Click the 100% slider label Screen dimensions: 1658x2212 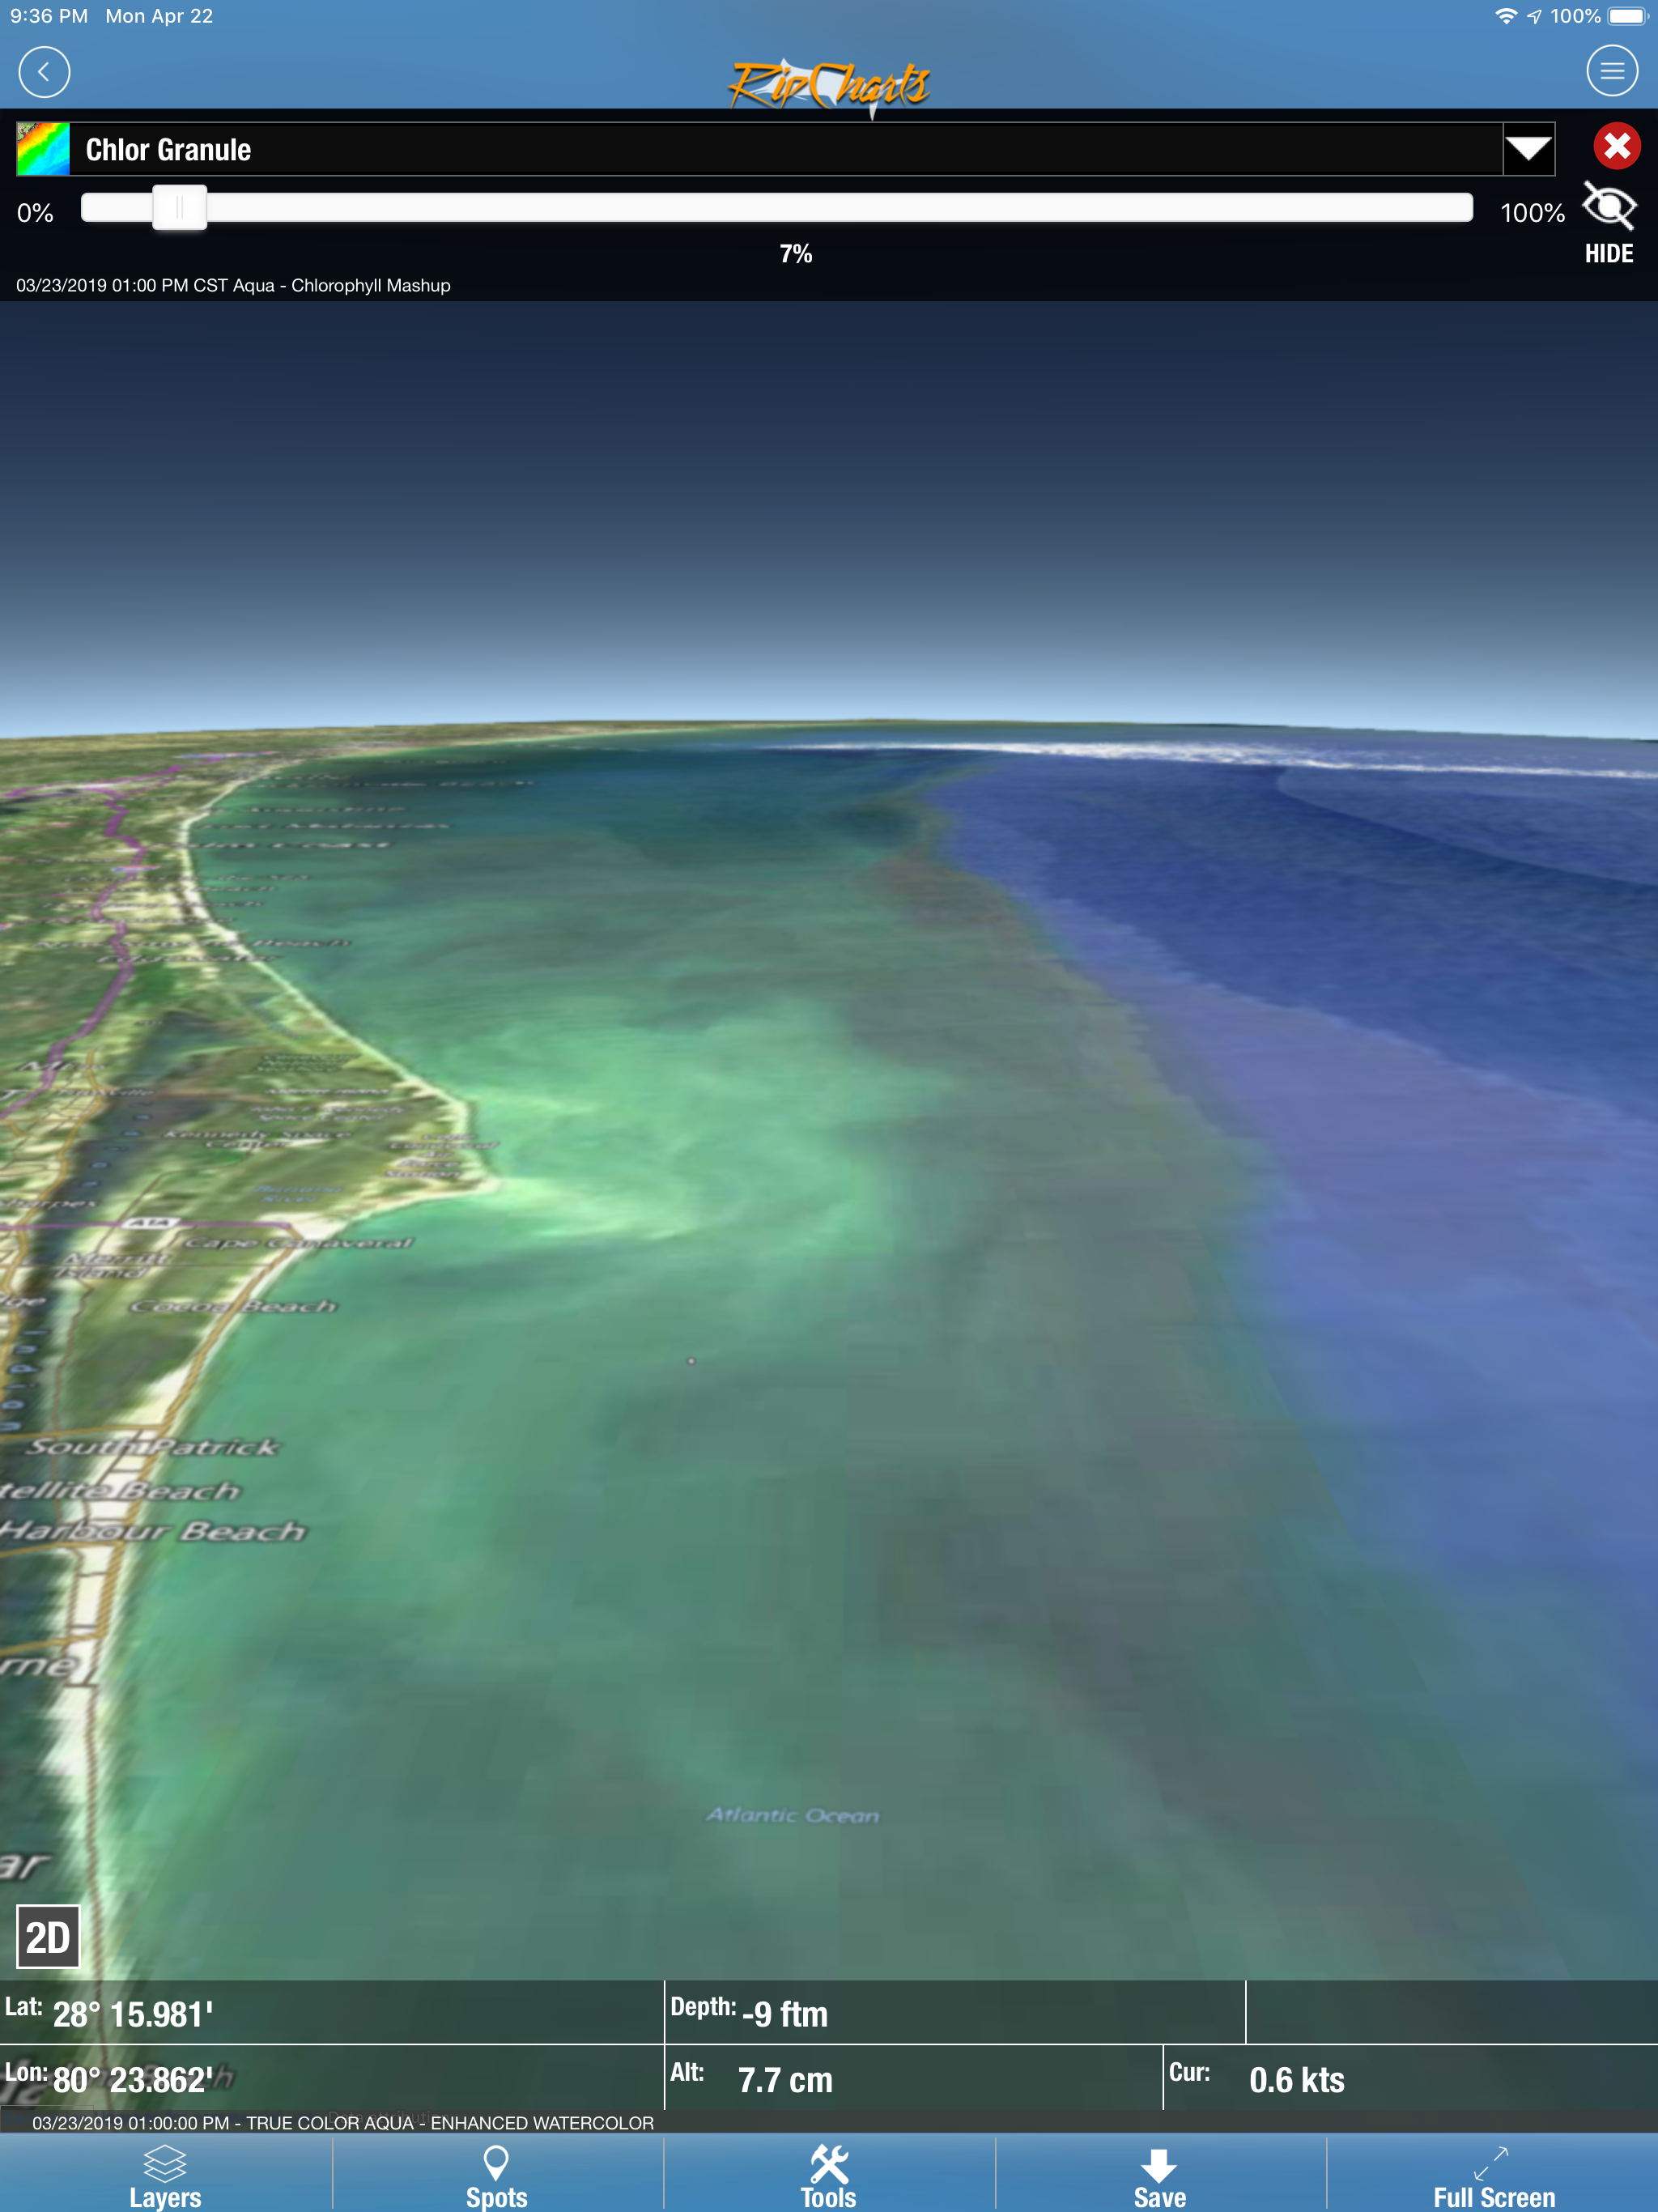[x=1532, y=212]
